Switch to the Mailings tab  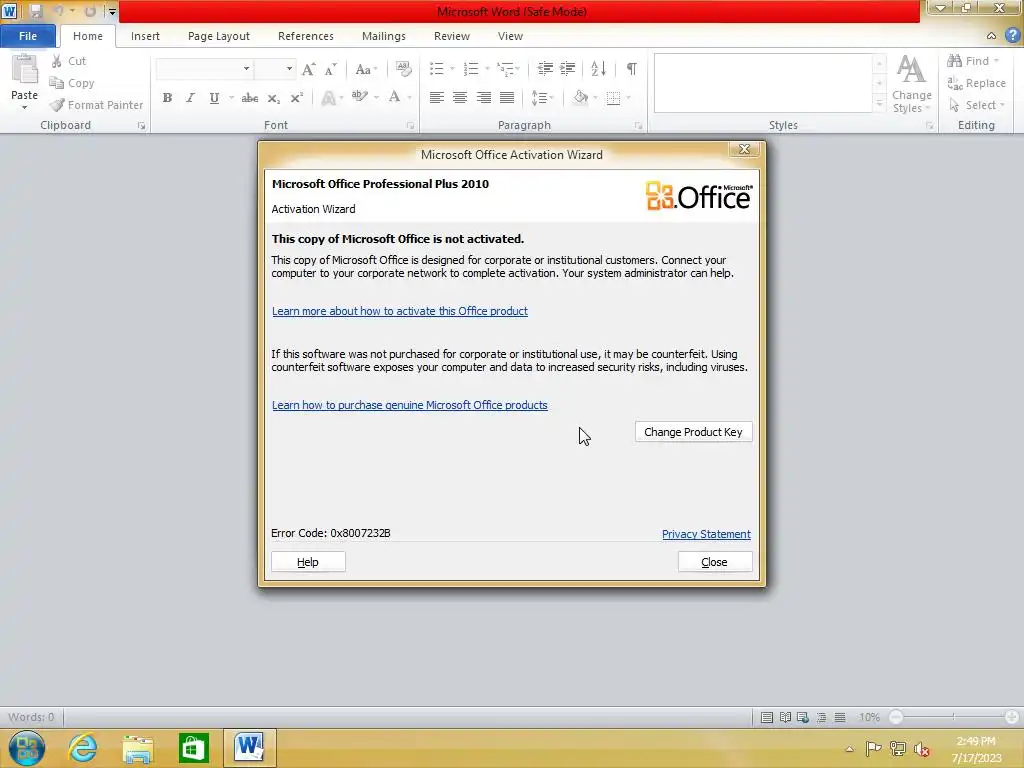384,36
